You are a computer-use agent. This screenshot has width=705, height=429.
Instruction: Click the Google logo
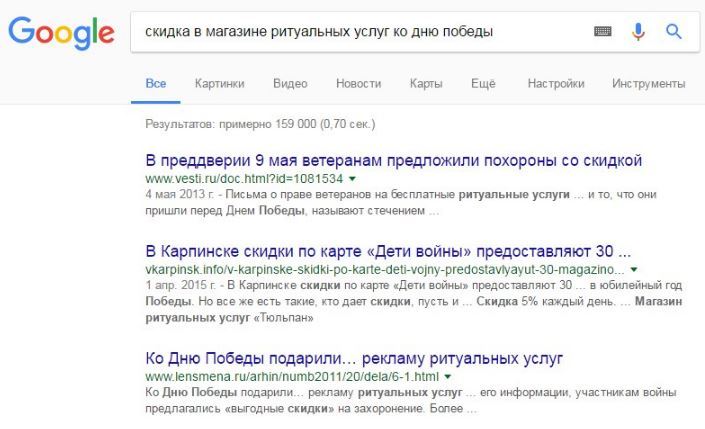pyautogui.click(x=61, y=33)
